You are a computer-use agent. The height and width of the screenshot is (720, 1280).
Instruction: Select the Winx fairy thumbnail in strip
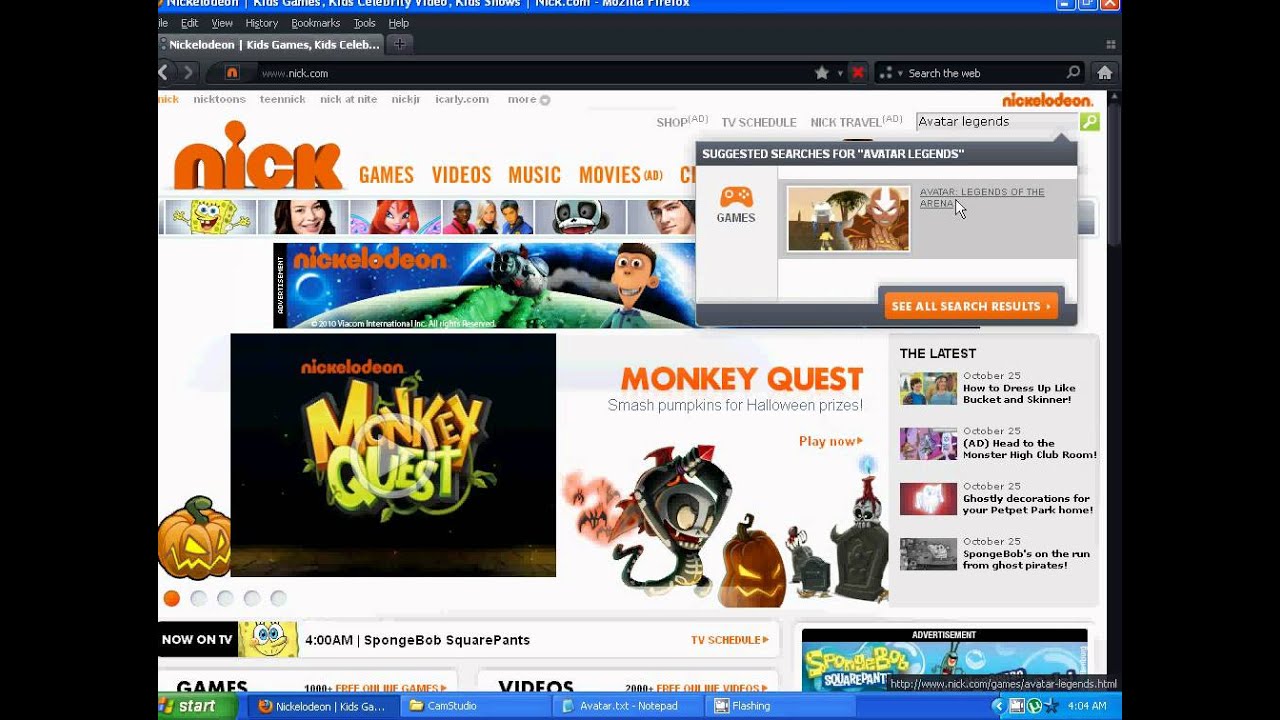(396, 217)
